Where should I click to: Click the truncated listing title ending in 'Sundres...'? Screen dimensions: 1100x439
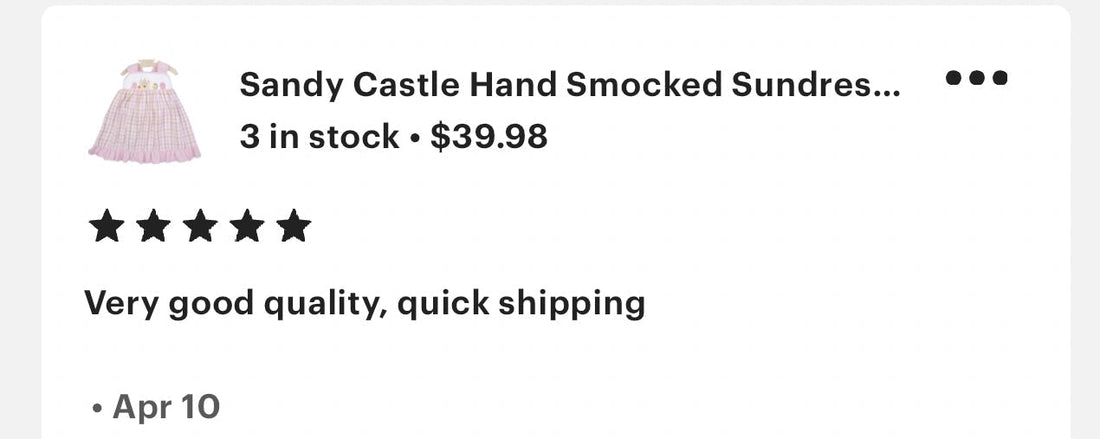570,86
